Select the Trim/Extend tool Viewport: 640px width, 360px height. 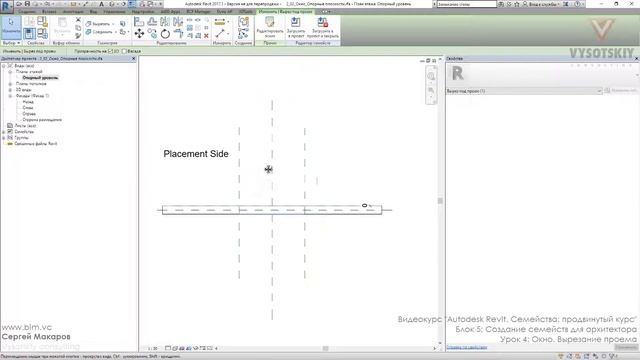(x=178, y=33)
